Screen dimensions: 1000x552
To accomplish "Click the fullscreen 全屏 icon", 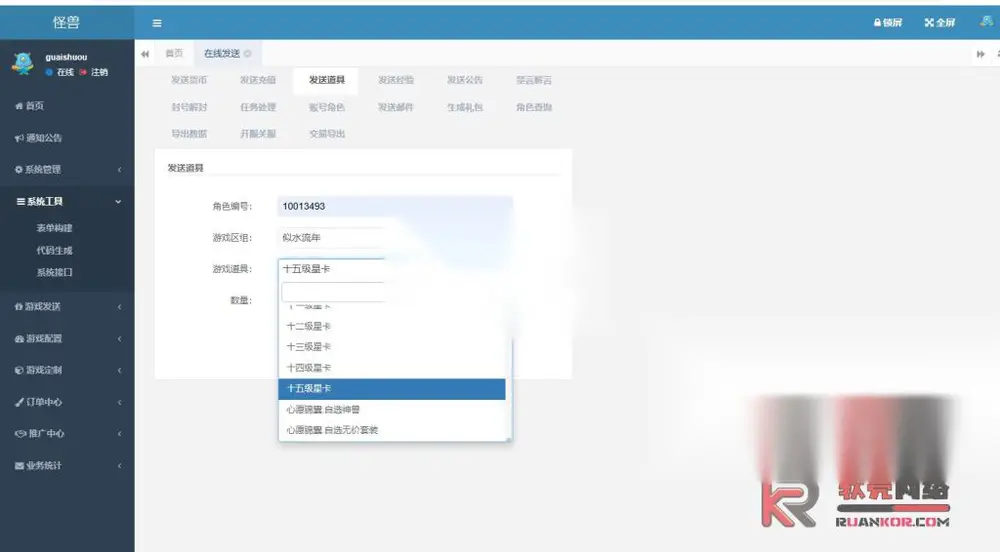I will pos(939,22).
